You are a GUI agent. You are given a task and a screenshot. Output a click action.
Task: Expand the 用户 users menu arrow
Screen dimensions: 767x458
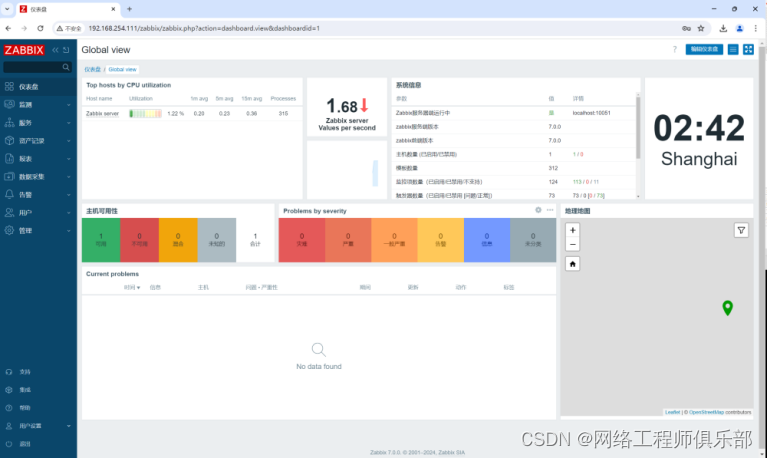68,213
